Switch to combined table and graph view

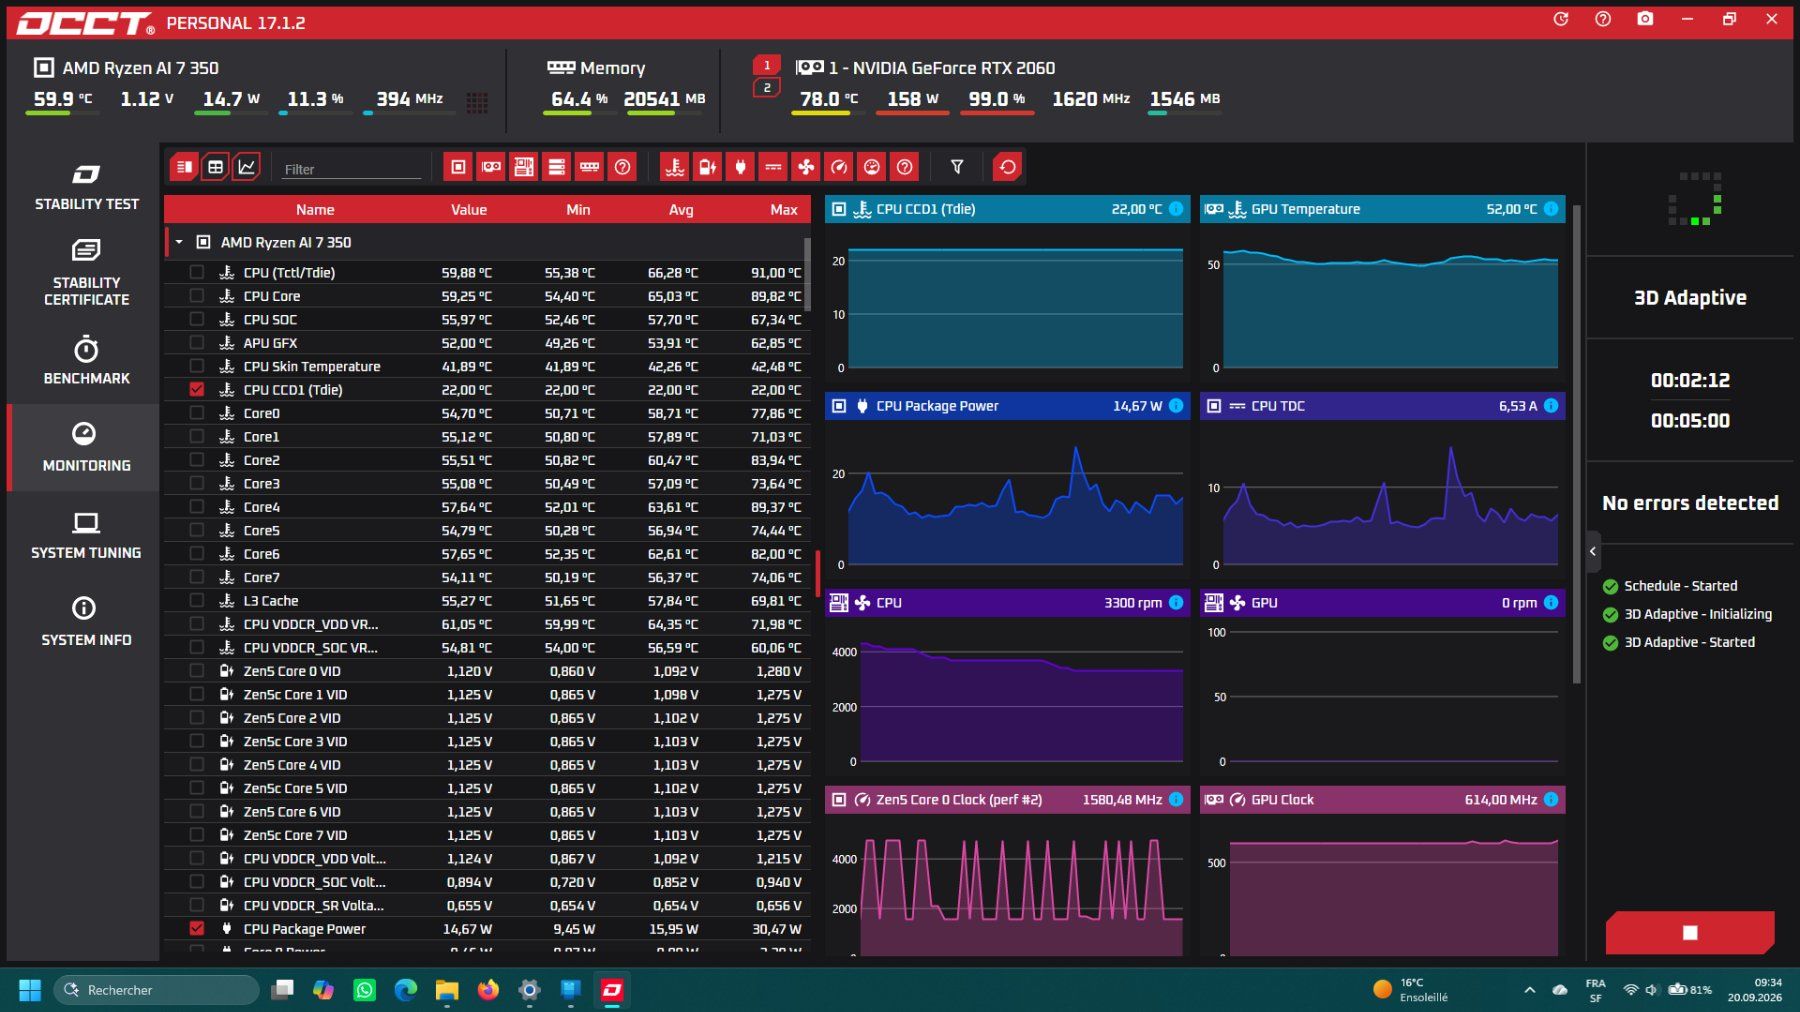coord(184,167)
